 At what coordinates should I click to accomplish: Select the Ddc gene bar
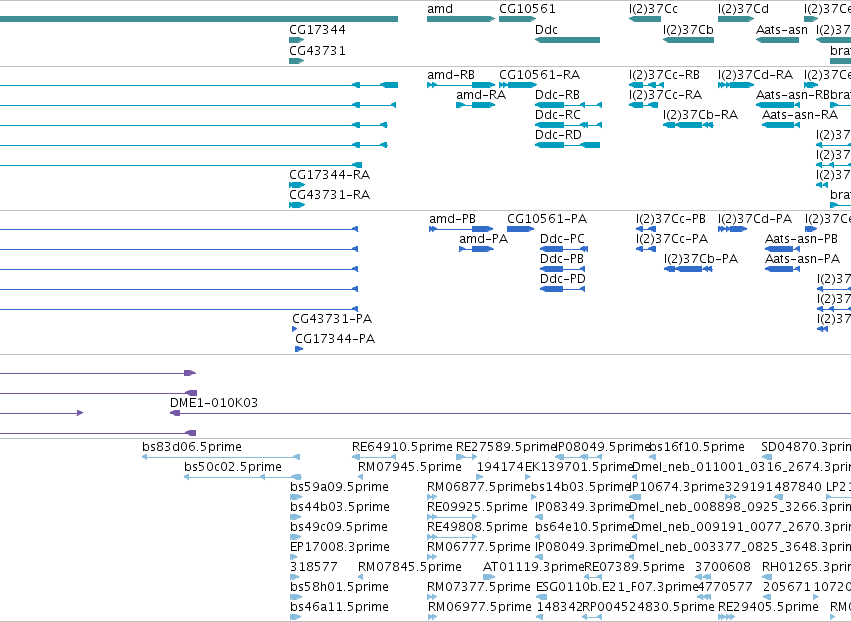568,40
